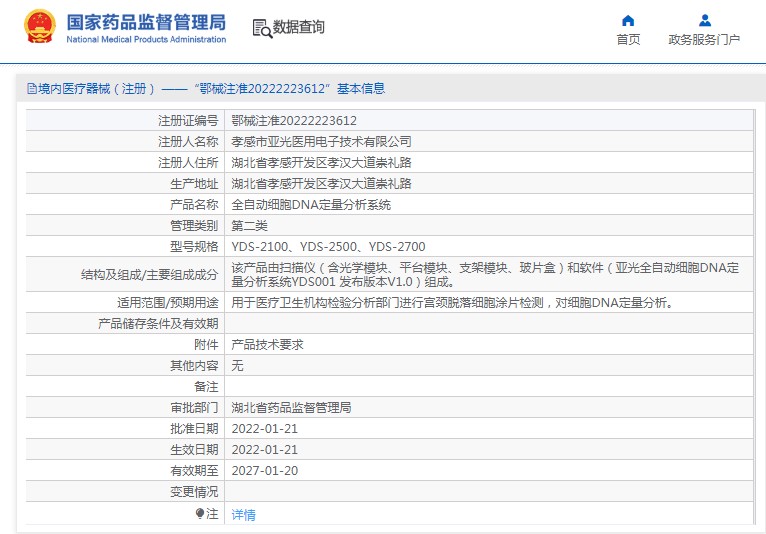Select 湖北省药品监督管理局 approving department
766x534 pixels.
291,408
